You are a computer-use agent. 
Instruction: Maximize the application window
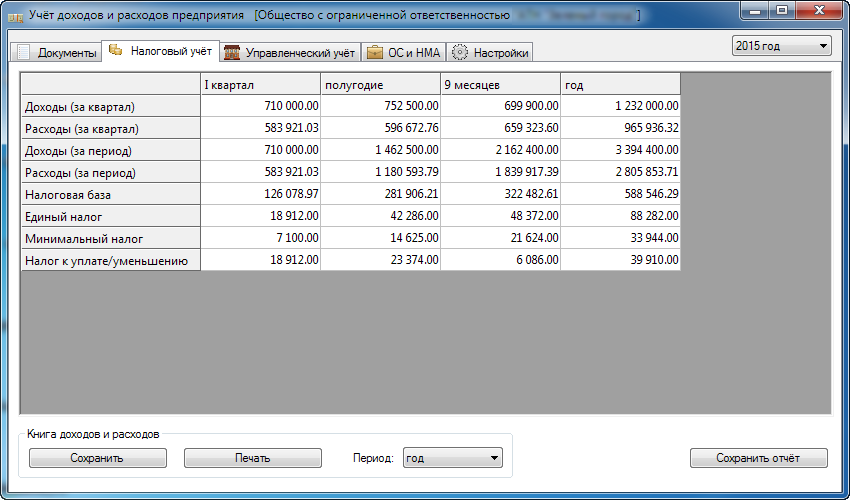[782, 10]
